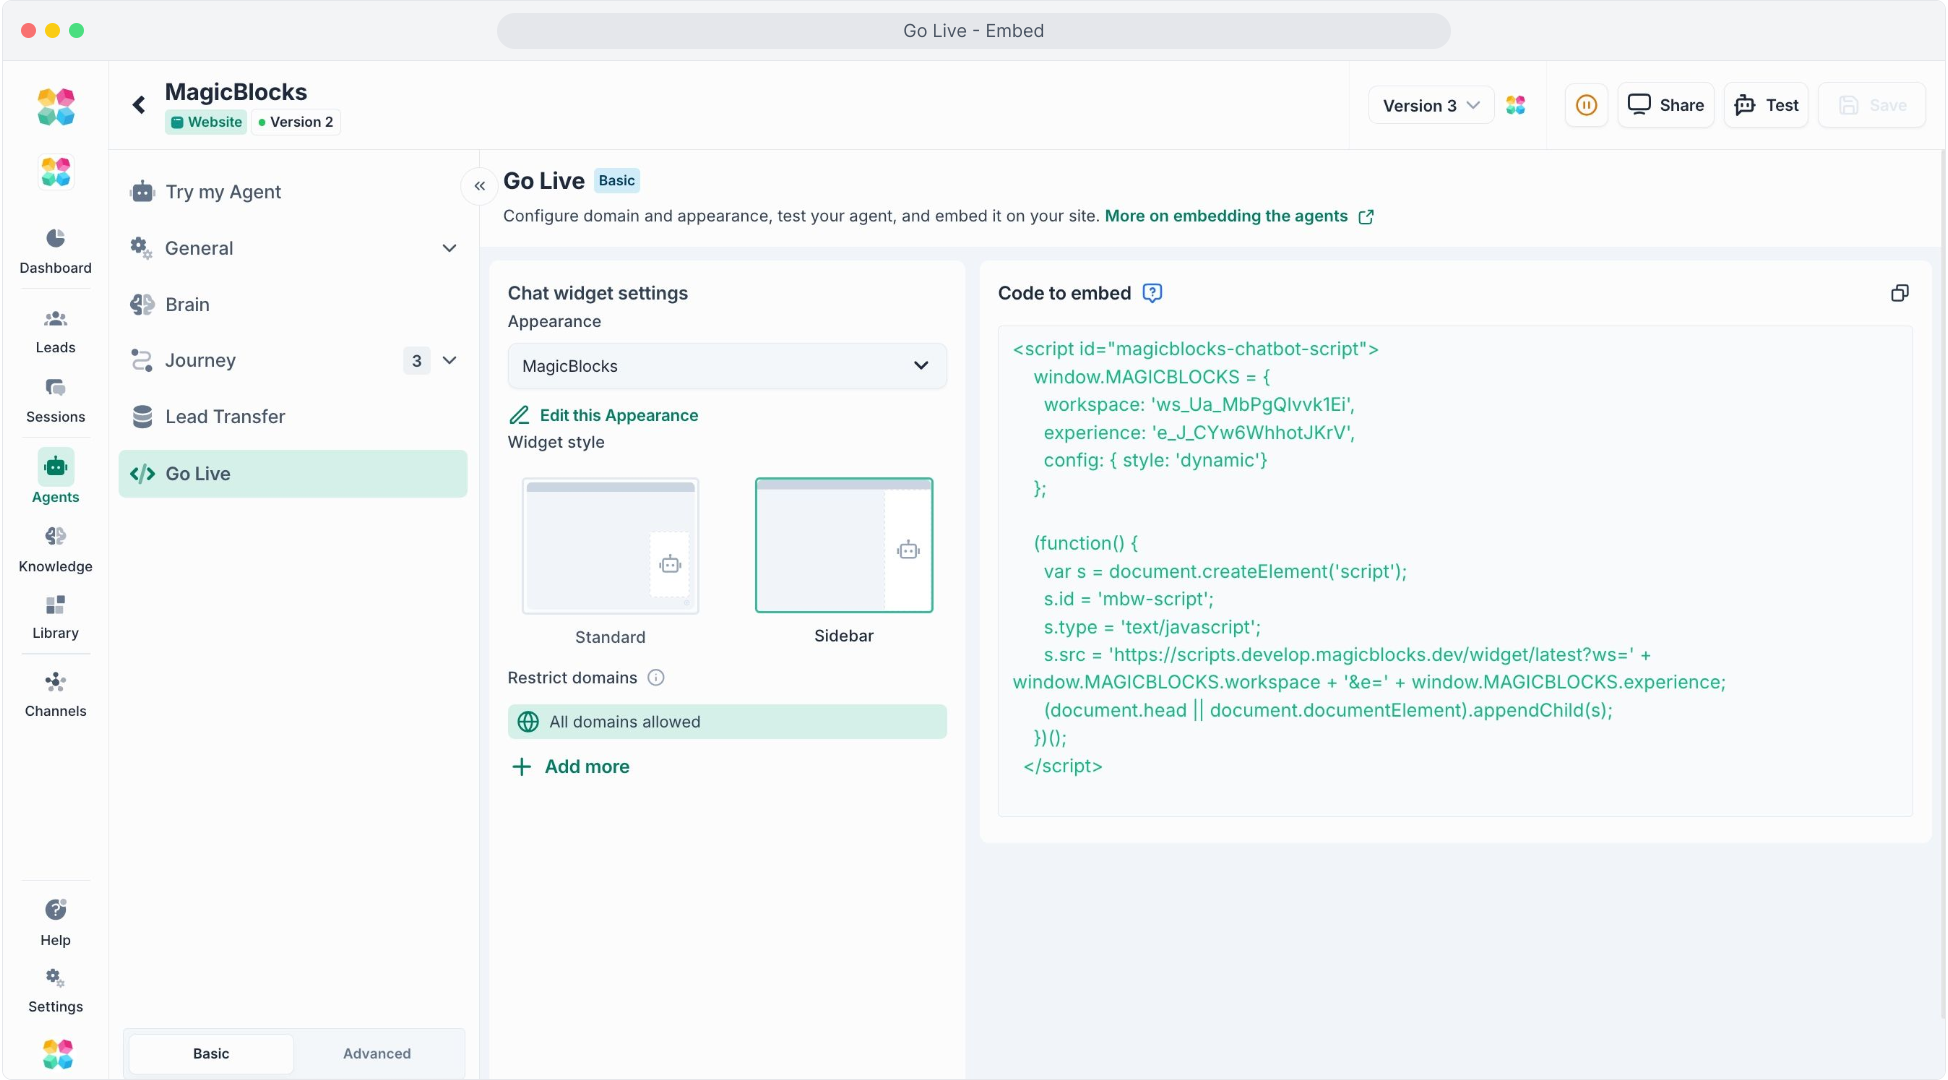Open the Lead Transfer menu item
The image size is (1948, 1080).
tap(225, 416)
